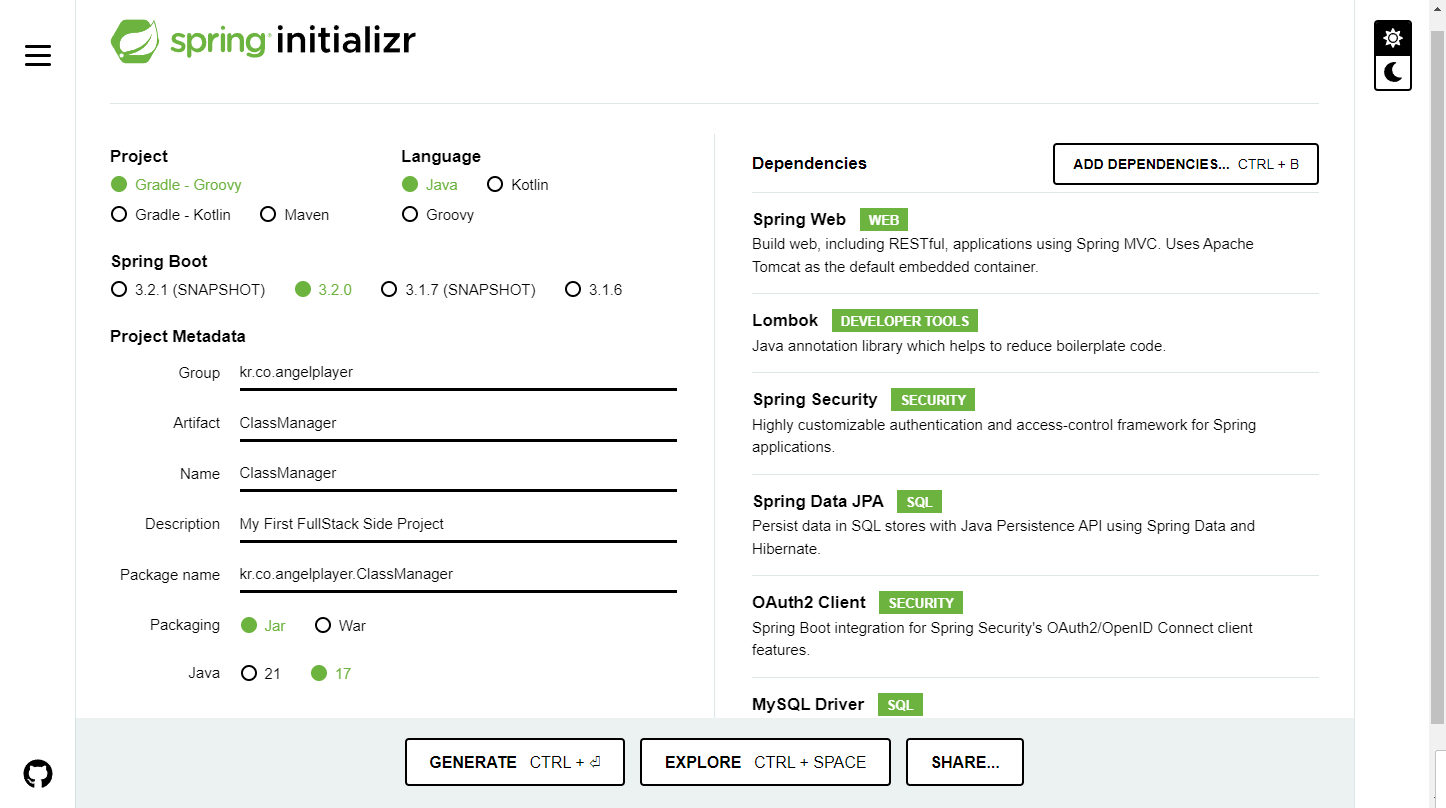
Task: Choose Spring Boot 3.1.7 (SNAPSHOT)
Action: [458, 290]
